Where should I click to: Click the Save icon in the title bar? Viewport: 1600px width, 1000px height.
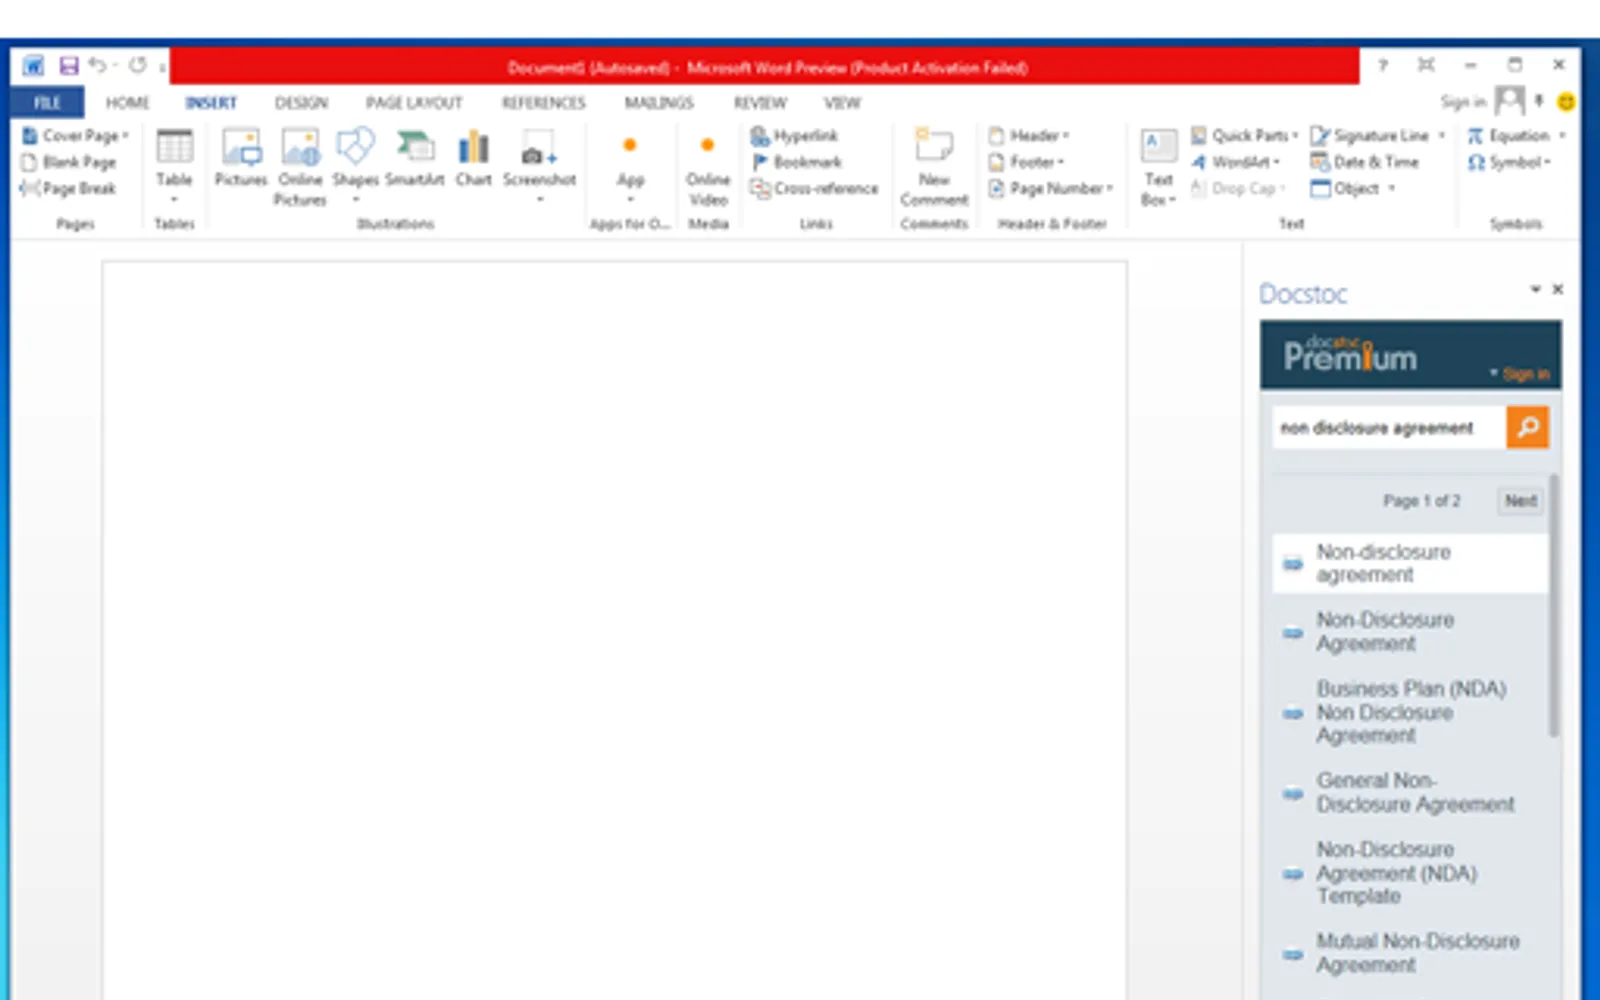coord(68,66)
